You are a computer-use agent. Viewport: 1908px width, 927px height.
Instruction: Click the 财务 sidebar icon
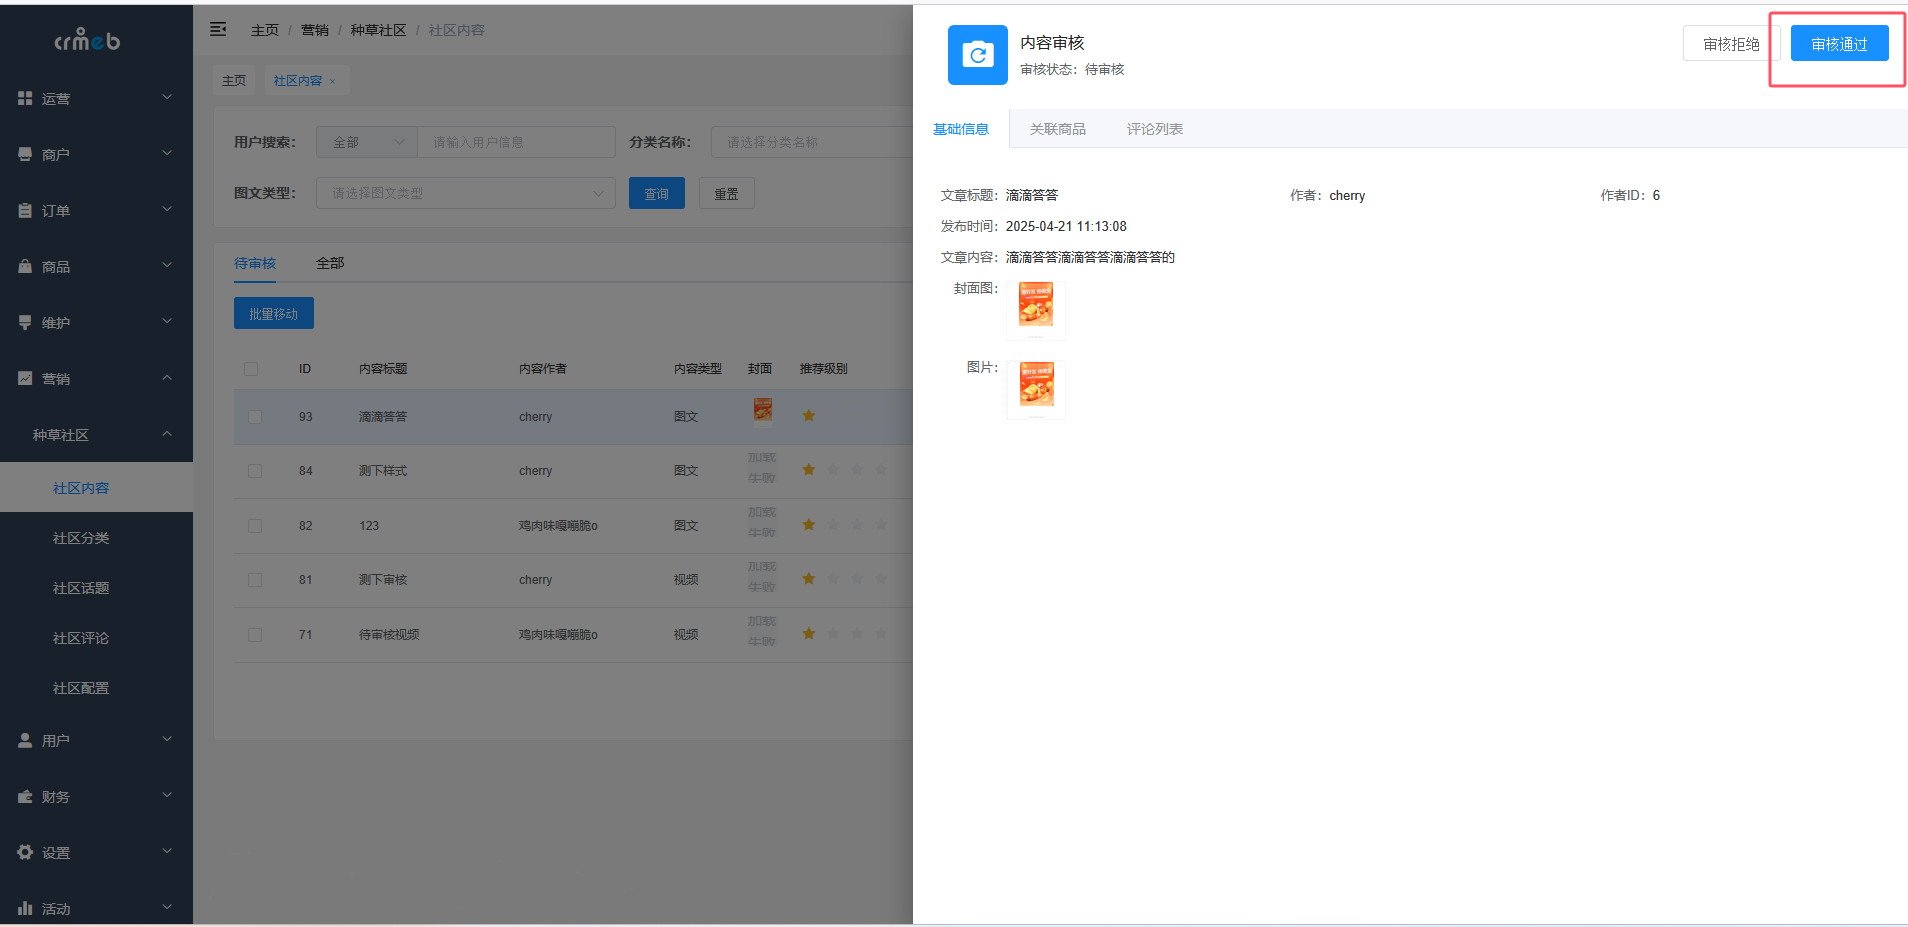coord(25,796)
